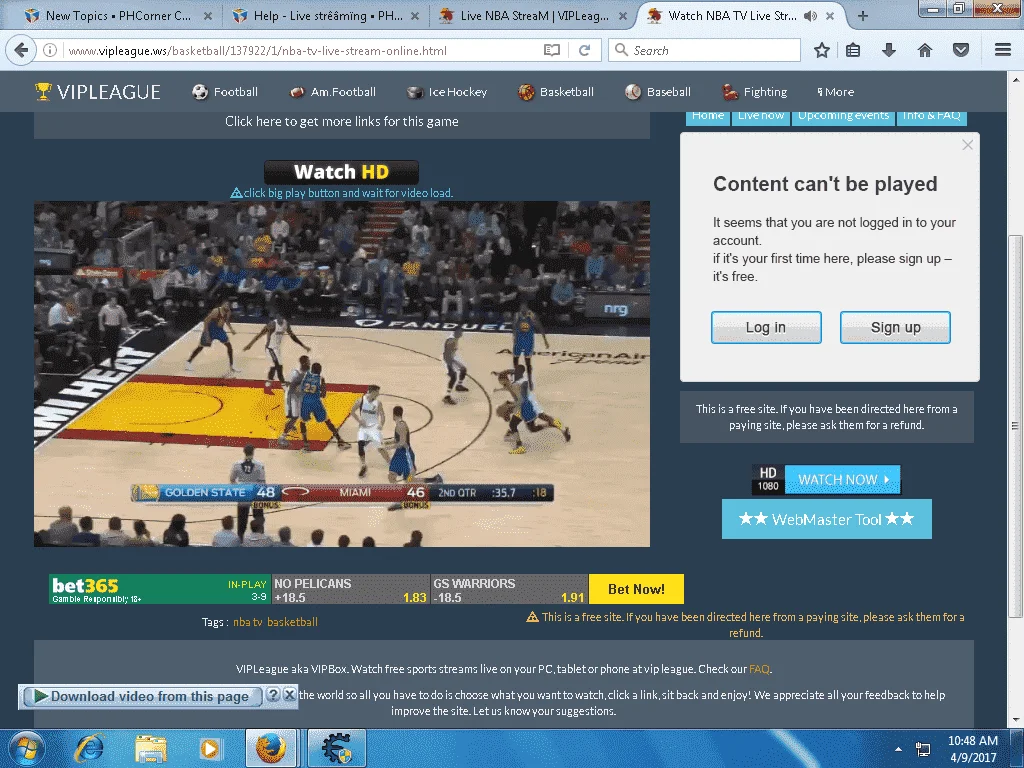Open the WebMaster Tool button
Image resolution: width=1024 pixels, height=768 pixels.
click(826, 519)
